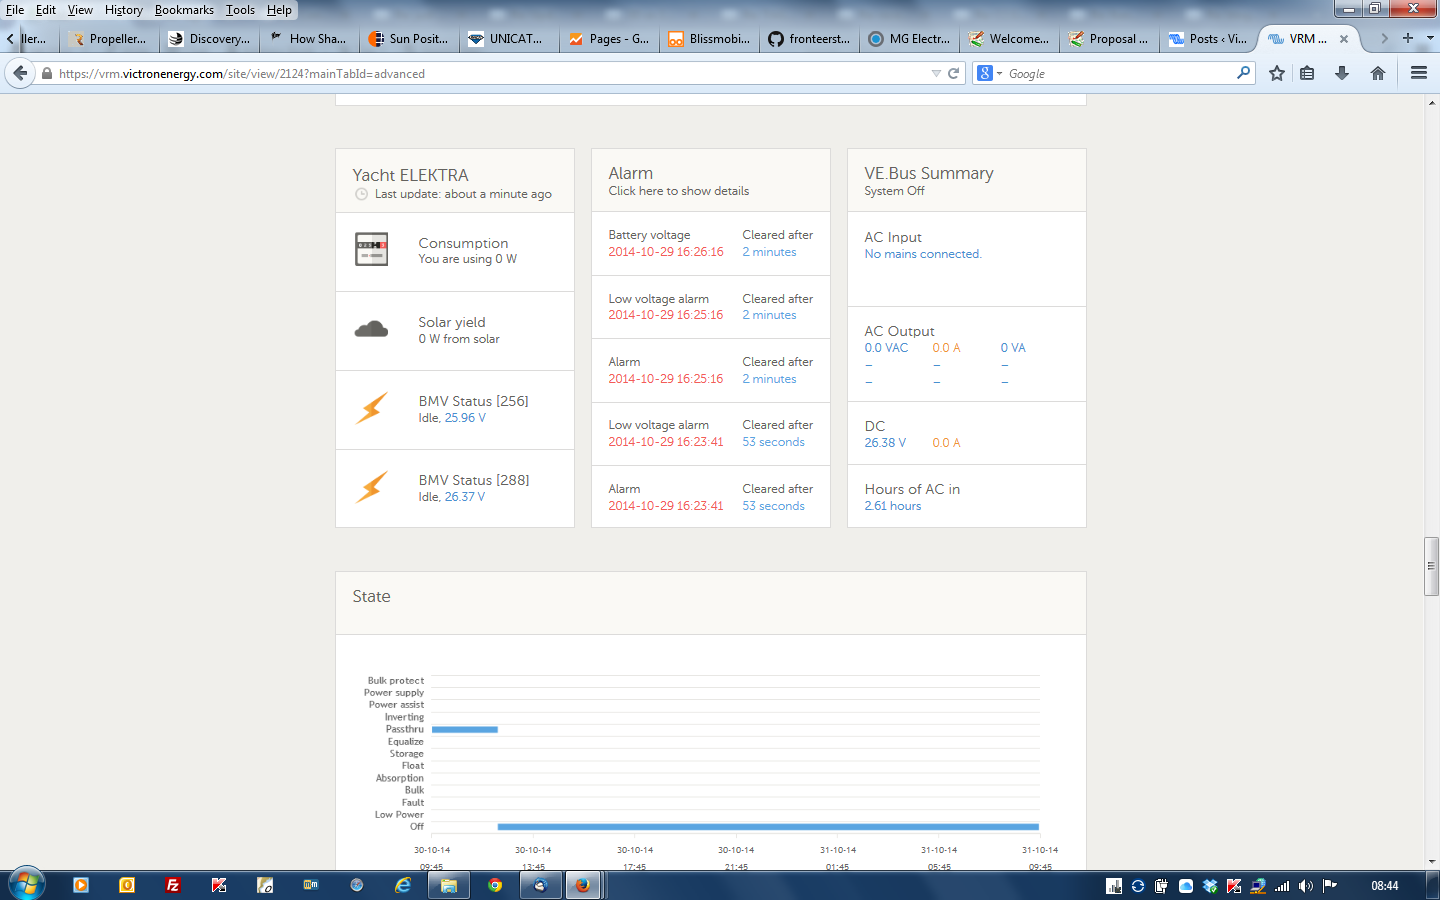Open the bookmarks list icon
Viewport: 1440px width, 900px height.
pyautogui.click(x=1307, y=73)
